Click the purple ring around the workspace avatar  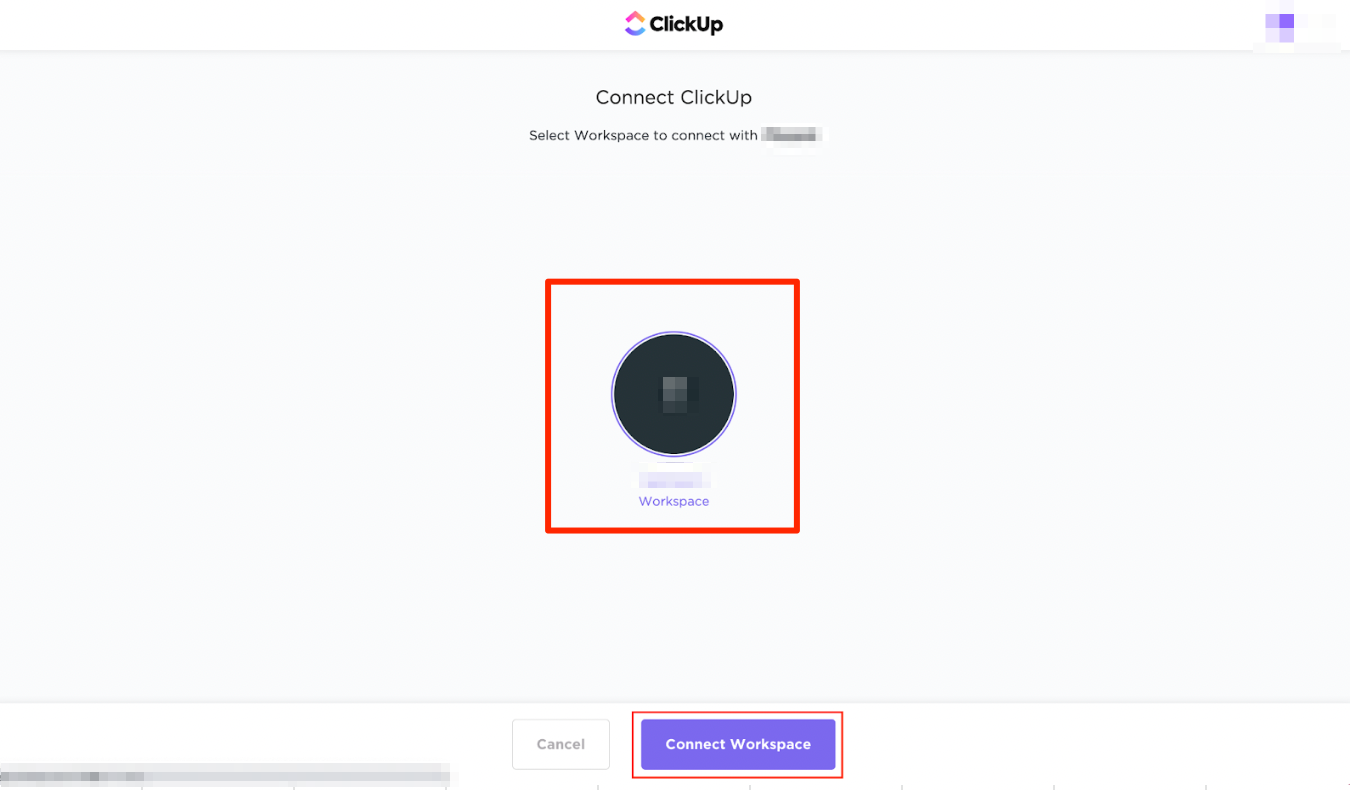[x=612, y=394]
